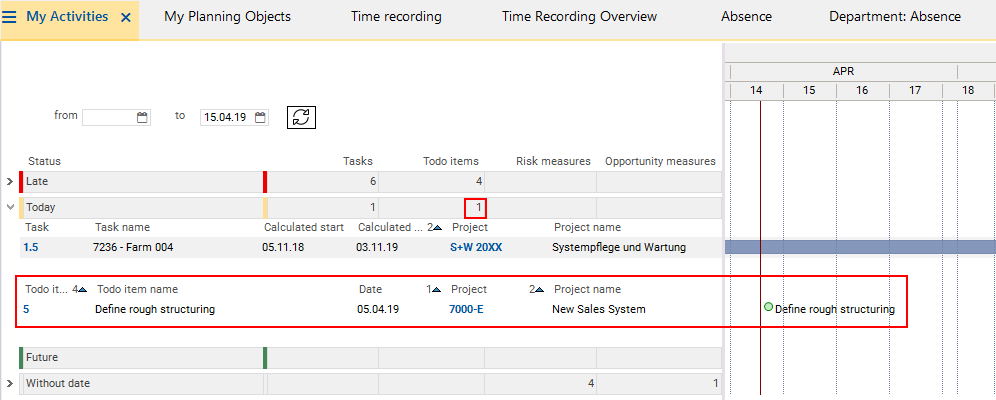Click Without date risk measures count 4
This screenshot has width=996, height=400.
591,383
